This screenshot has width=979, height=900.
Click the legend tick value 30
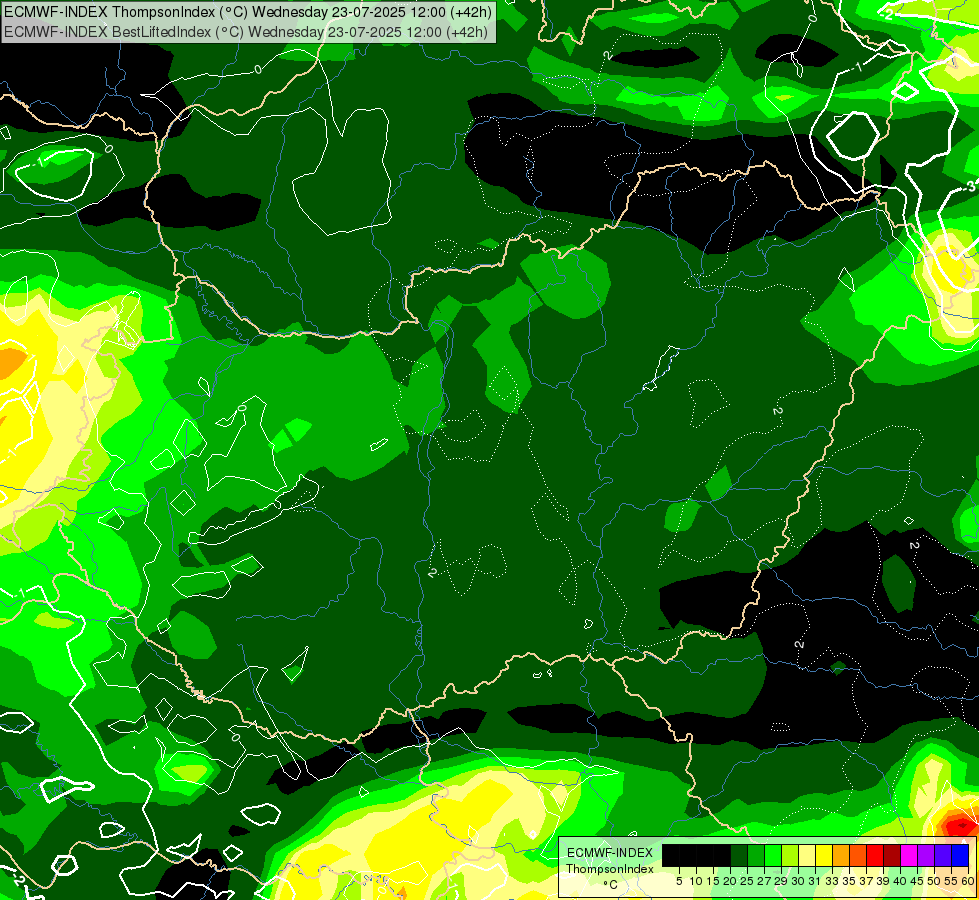(798, 881)
